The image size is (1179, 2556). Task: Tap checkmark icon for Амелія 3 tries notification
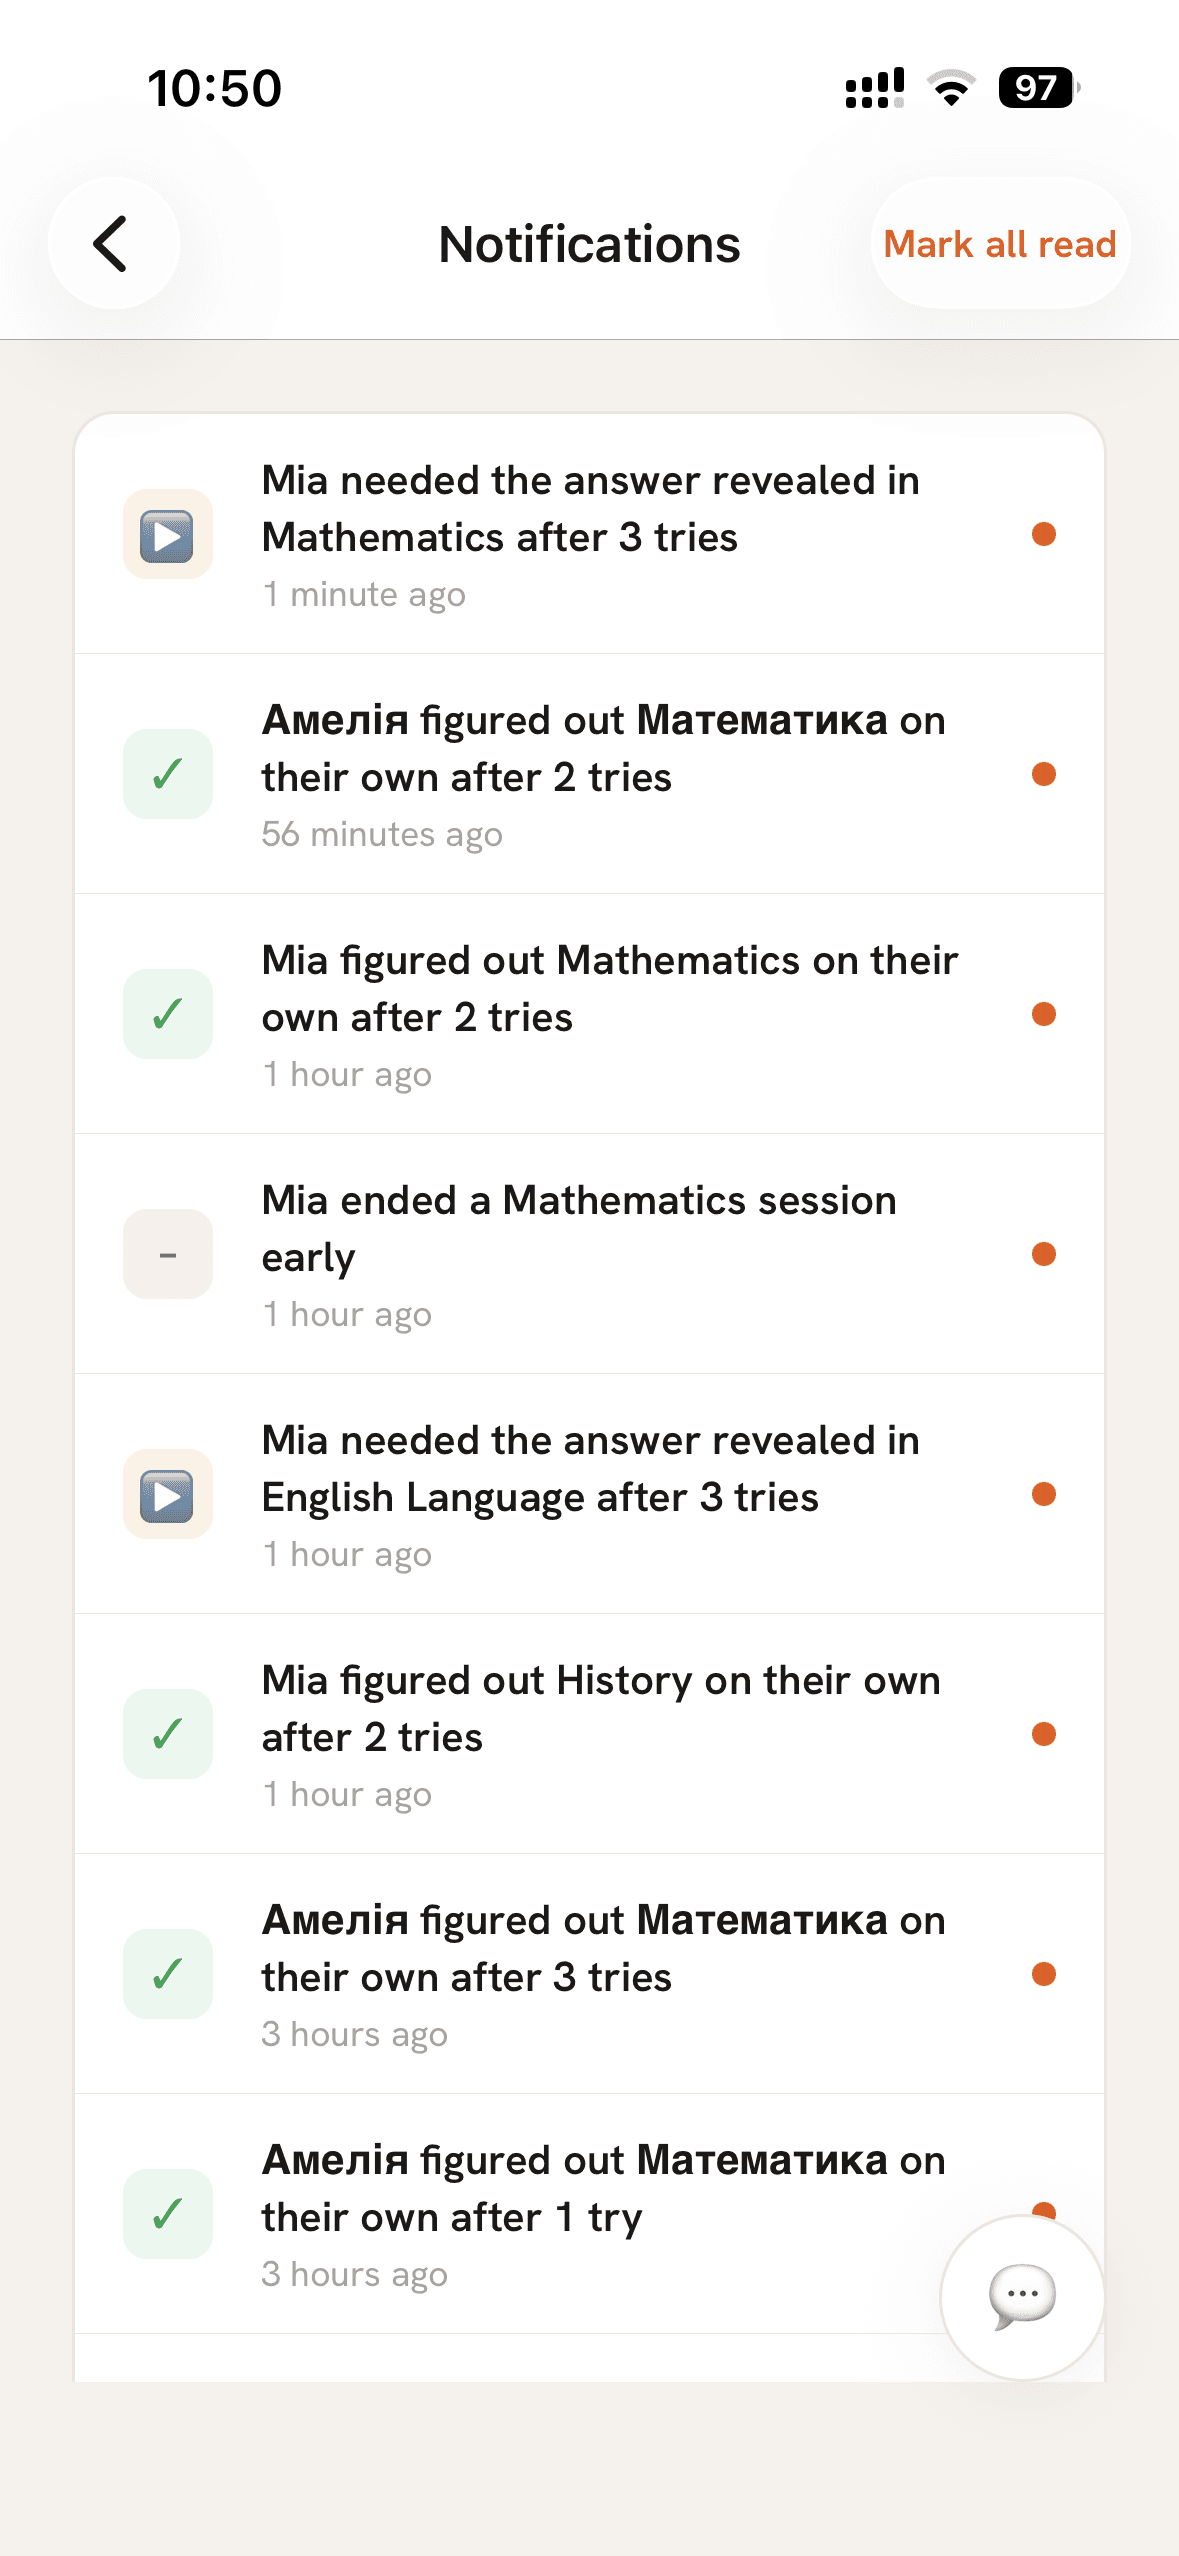(x=167, y=1974)
